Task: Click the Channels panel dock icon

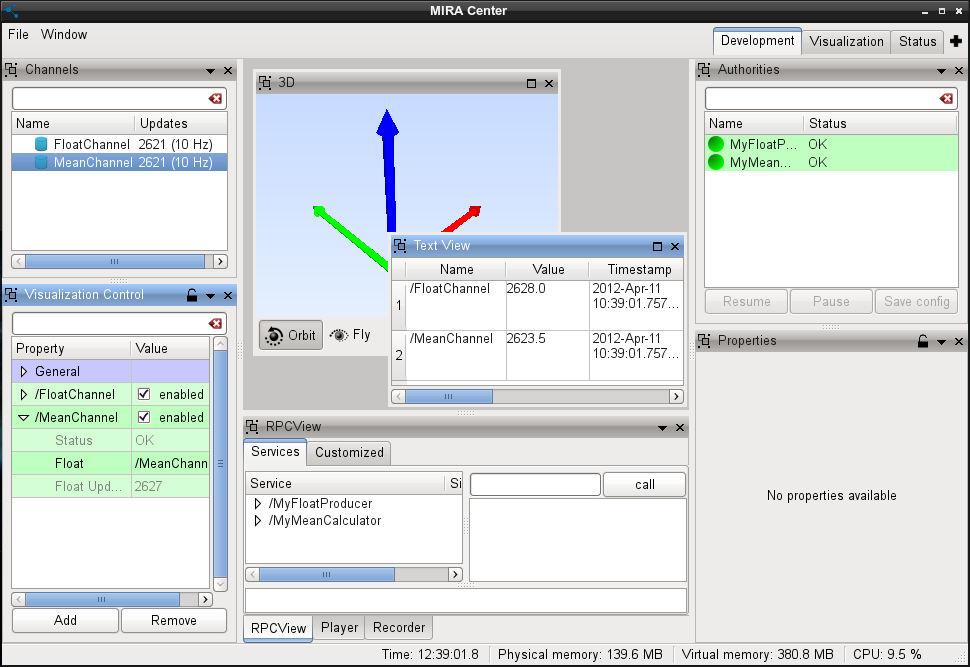Action: pyautogui.click(x=12, y=70)
